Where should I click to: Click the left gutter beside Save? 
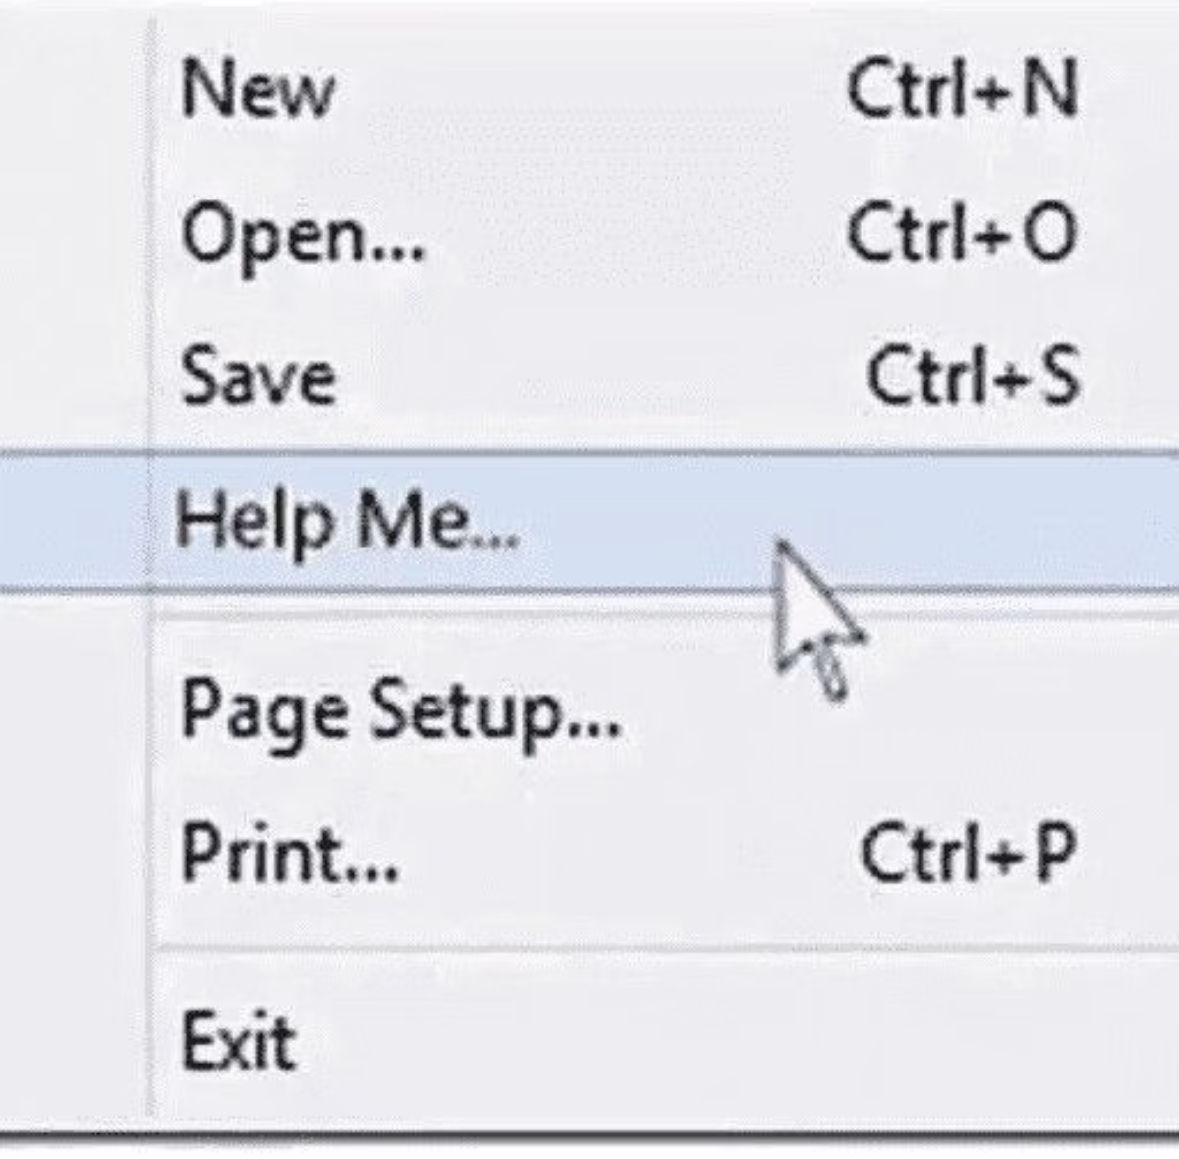75,378
